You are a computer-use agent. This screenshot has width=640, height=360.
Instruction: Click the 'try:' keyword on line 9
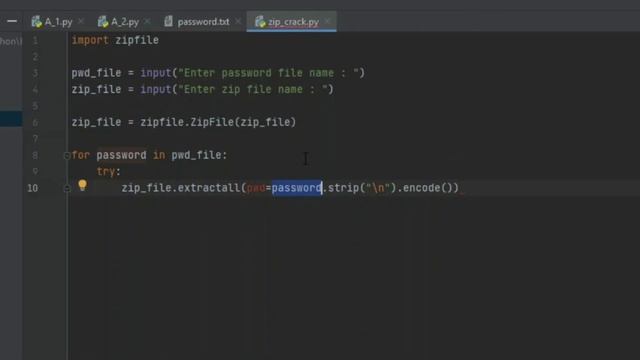coord(109,172)
